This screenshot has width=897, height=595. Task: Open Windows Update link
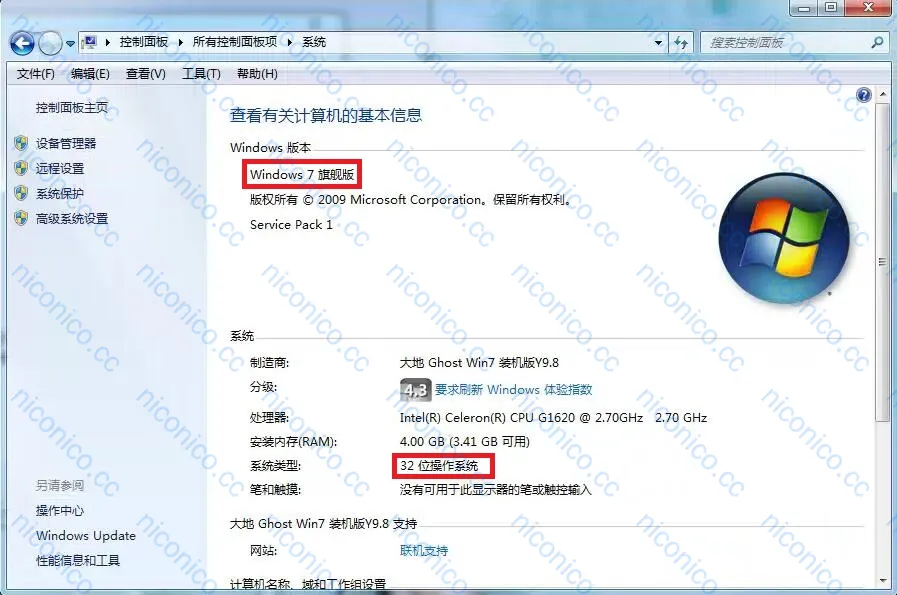86,536
